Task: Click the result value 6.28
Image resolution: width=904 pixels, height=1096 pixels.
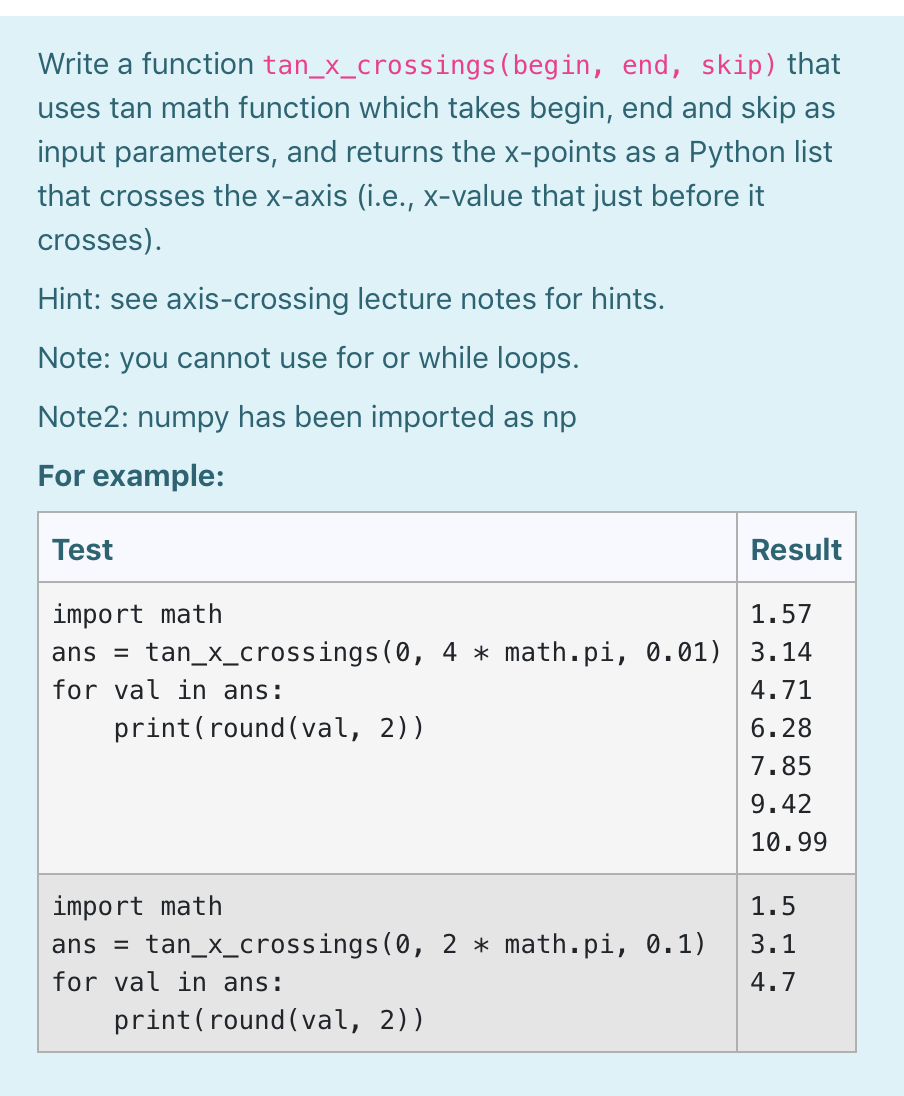Action: point(781,728)
